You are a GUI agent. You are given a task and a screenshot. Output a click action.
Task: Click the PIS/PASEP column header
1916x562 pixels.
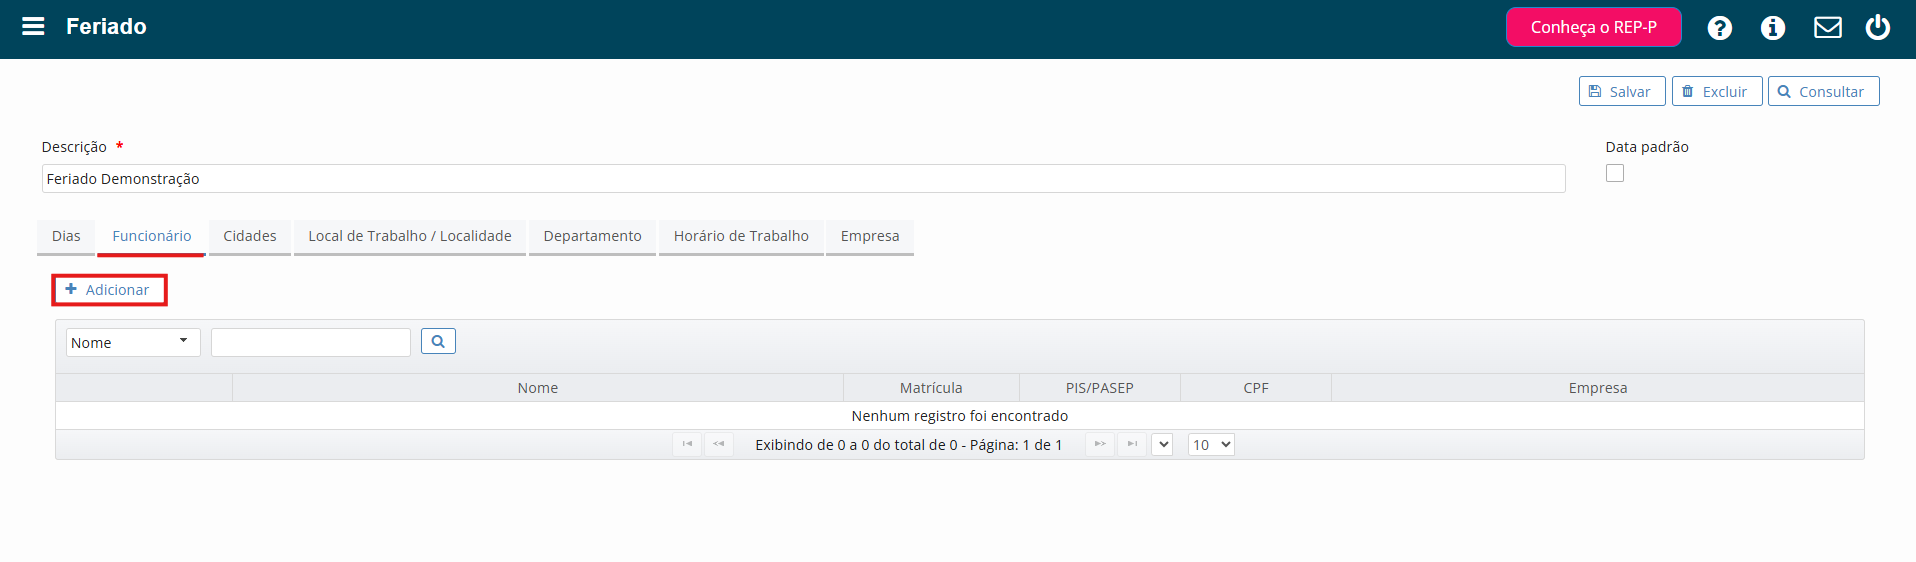[1100, 388]
